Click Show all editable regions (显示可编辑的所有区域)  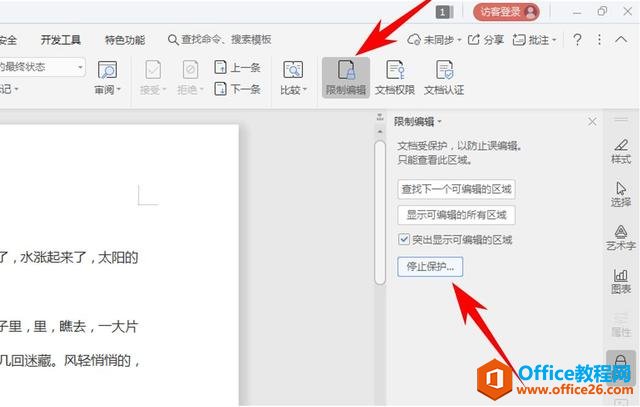pos(456,215)
